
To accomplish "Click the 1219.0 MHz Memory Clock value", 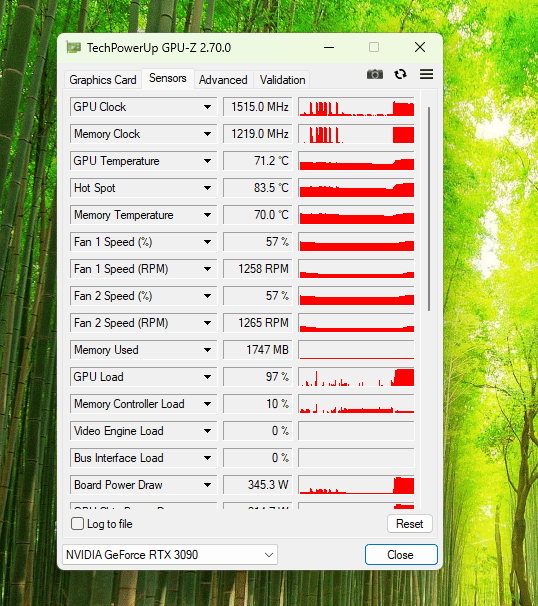I will (x=258, y=134).
